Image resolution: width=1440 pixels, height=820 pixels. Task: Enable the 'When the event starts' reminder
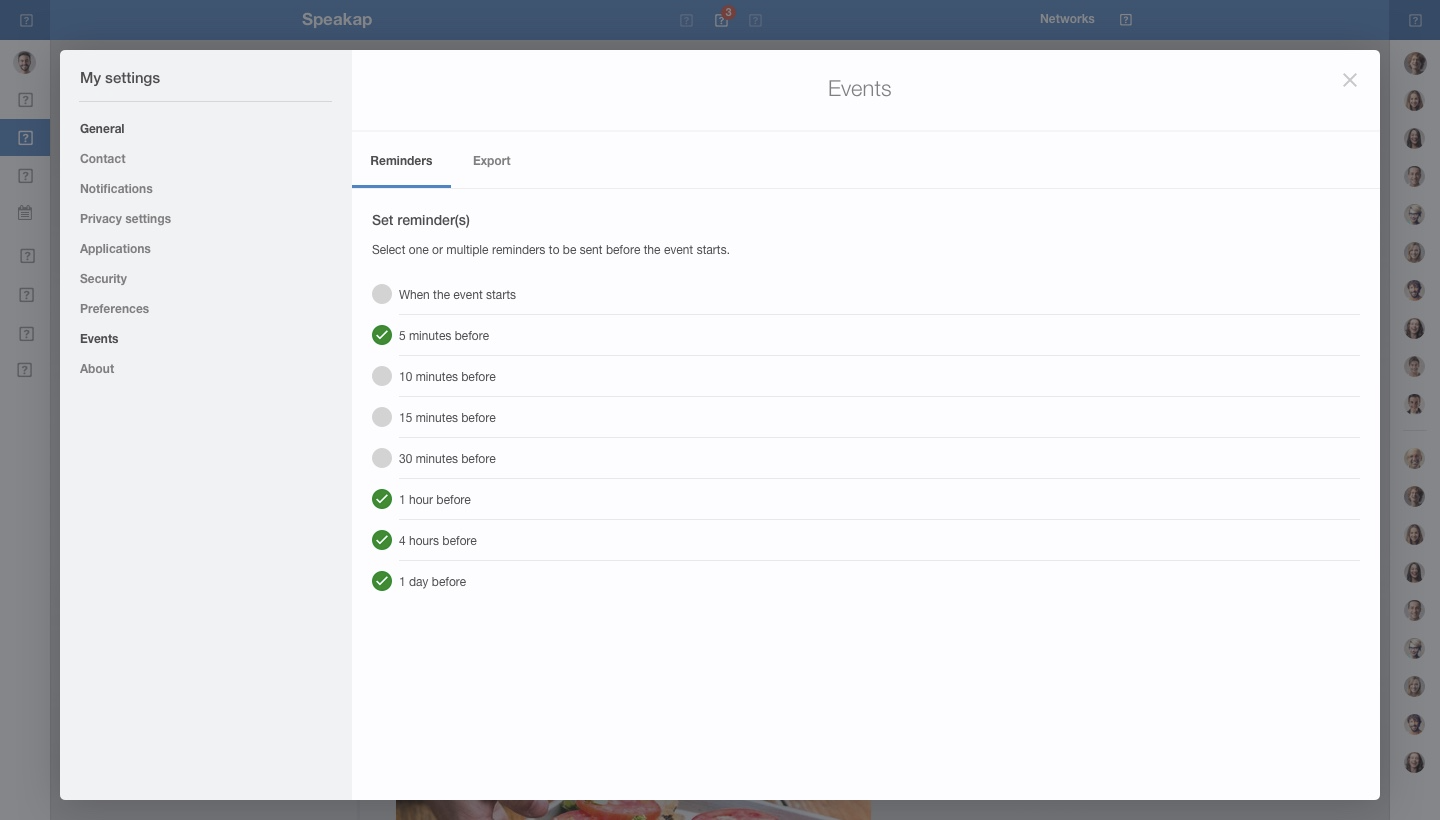point(382,294)
